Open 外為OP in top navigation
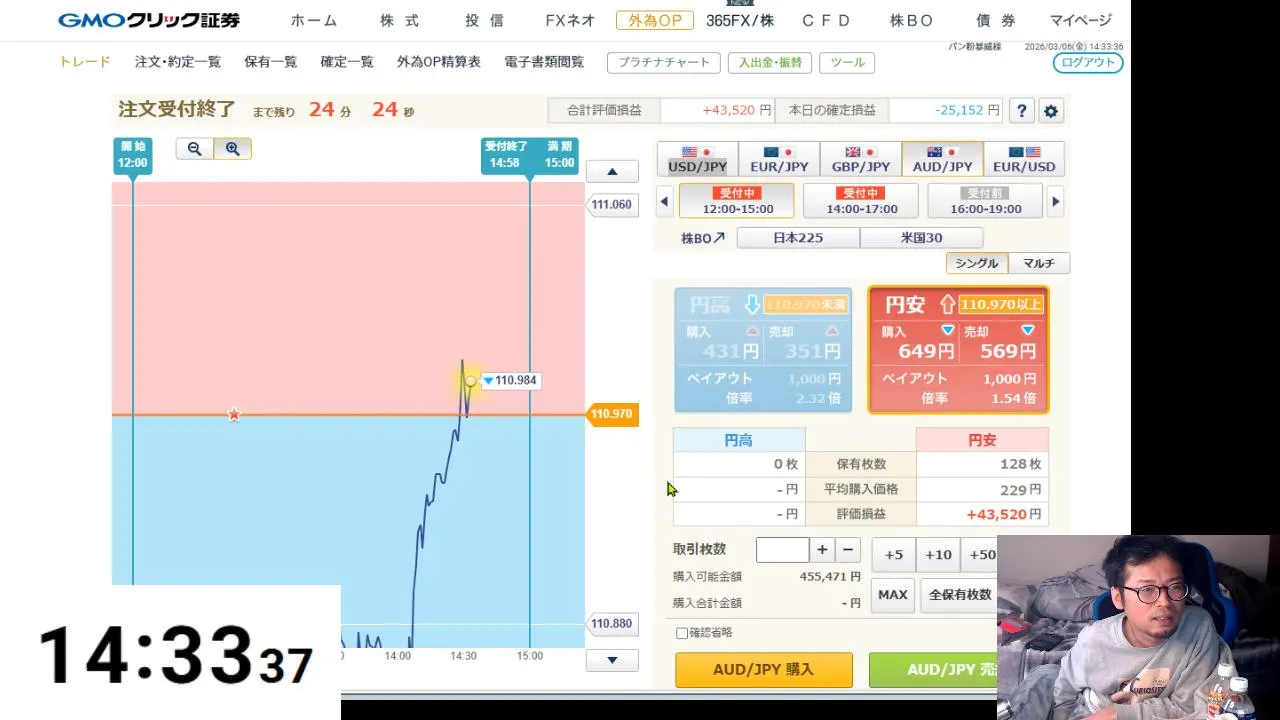The image size is (1280, 720). coord(655,21)
